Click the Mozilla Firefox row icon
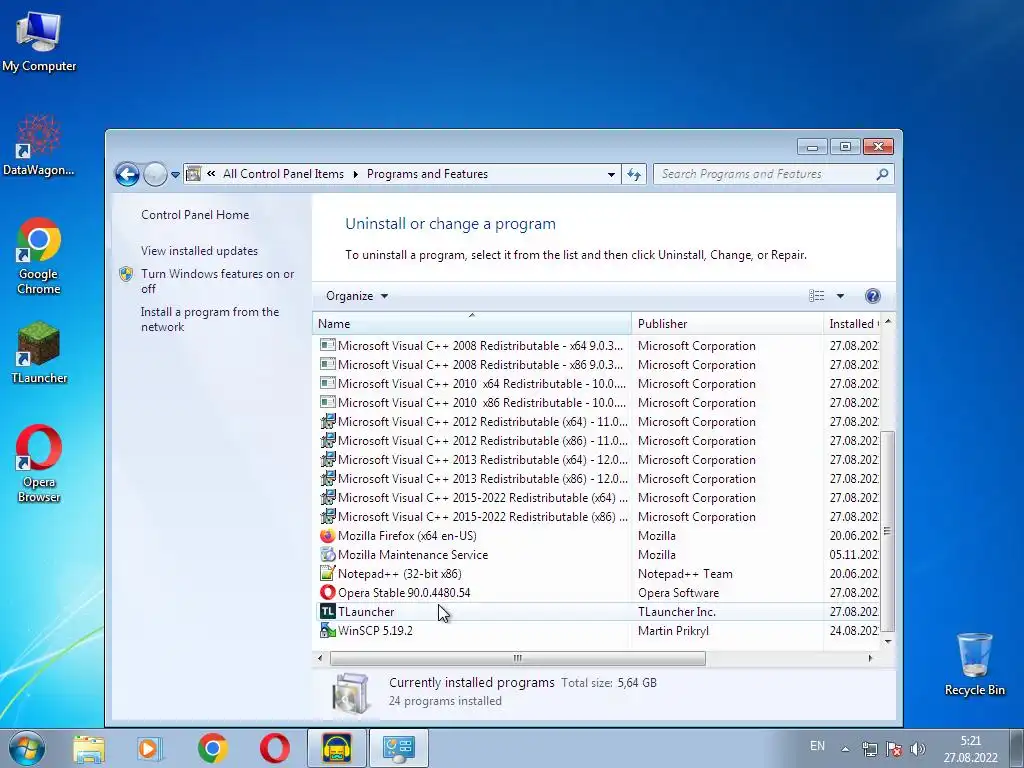Screen dimensions: 1024x768 click(327, 536)
